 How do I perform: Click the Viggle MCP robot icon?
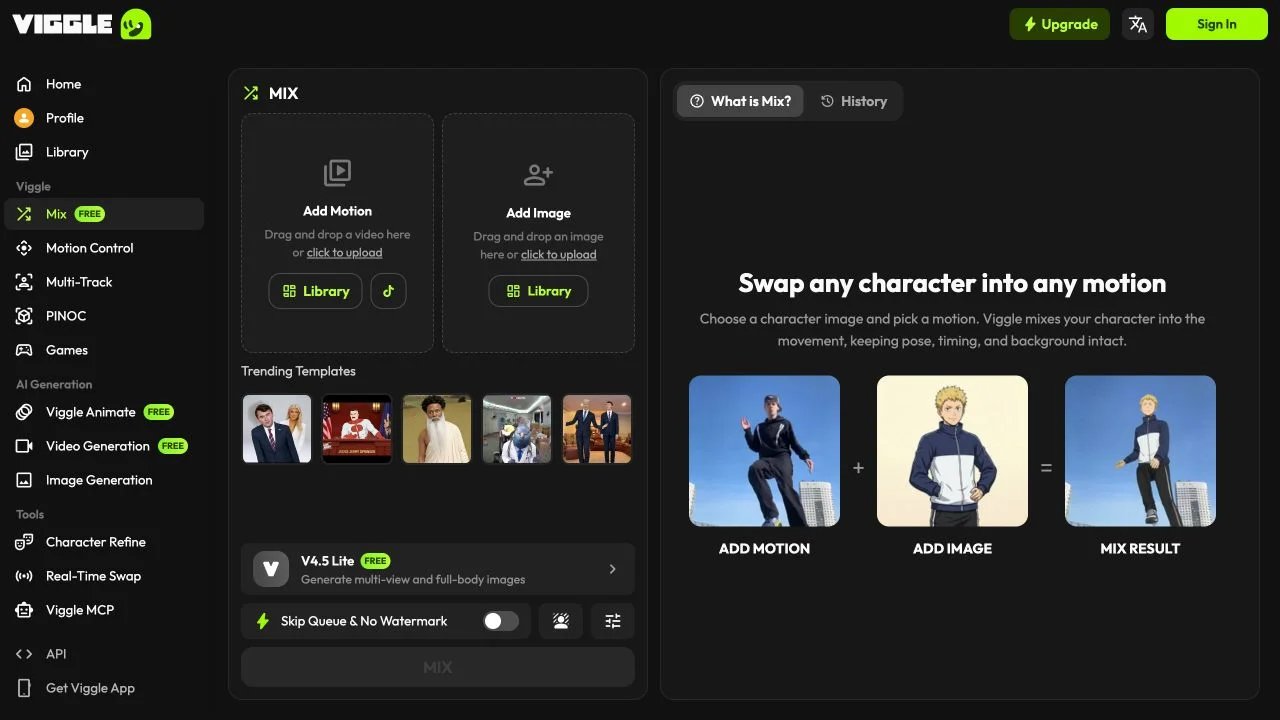tap(24, 610)
